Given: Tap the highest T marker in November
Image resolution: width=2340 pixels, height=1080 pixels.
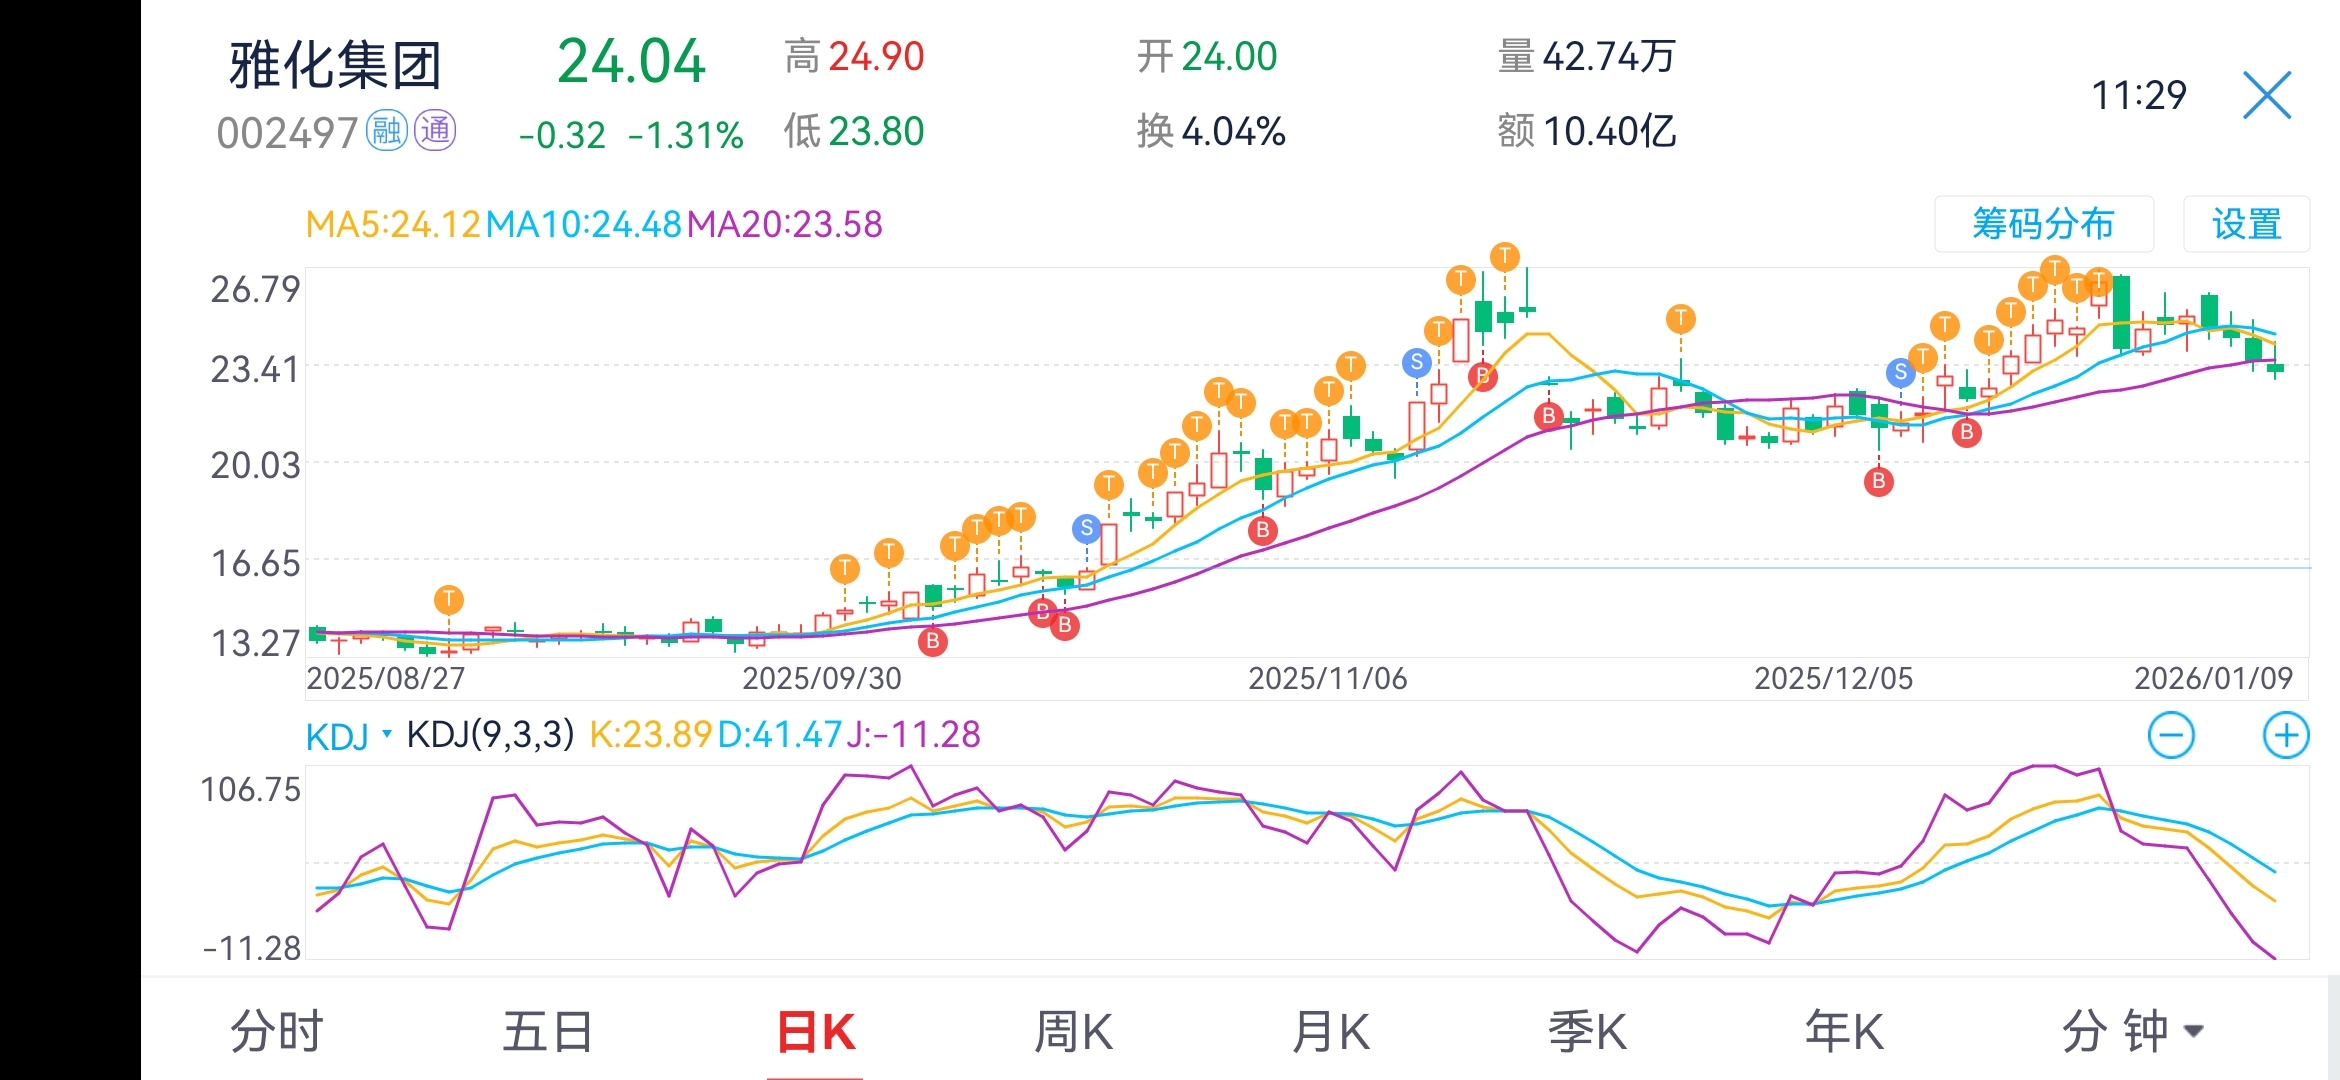Looking at the screenshot, I should [x=1504, y=257].
